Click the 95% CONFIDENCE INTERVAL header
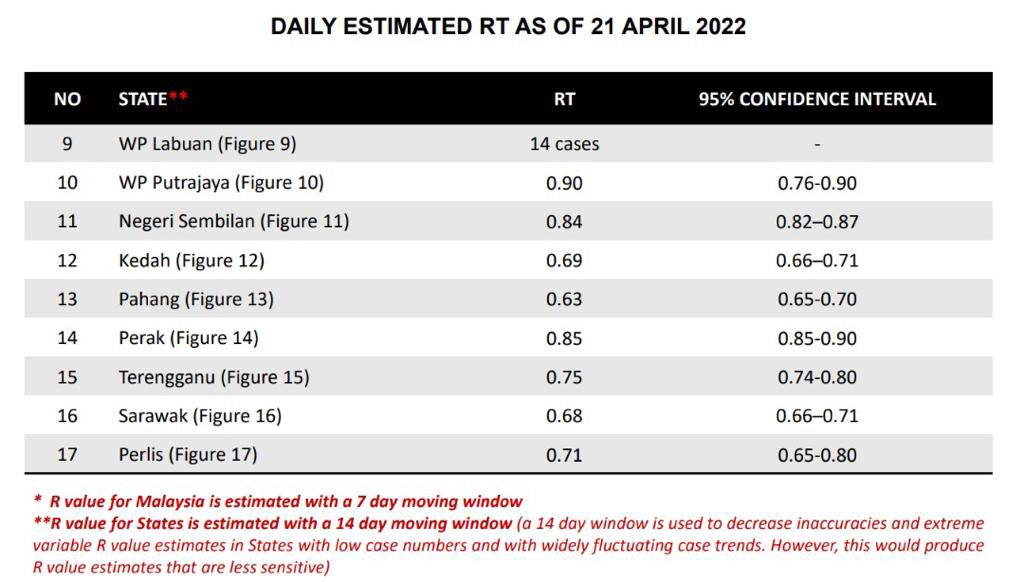The width and height of the screenshot is (1024, 582). point(817,99)
